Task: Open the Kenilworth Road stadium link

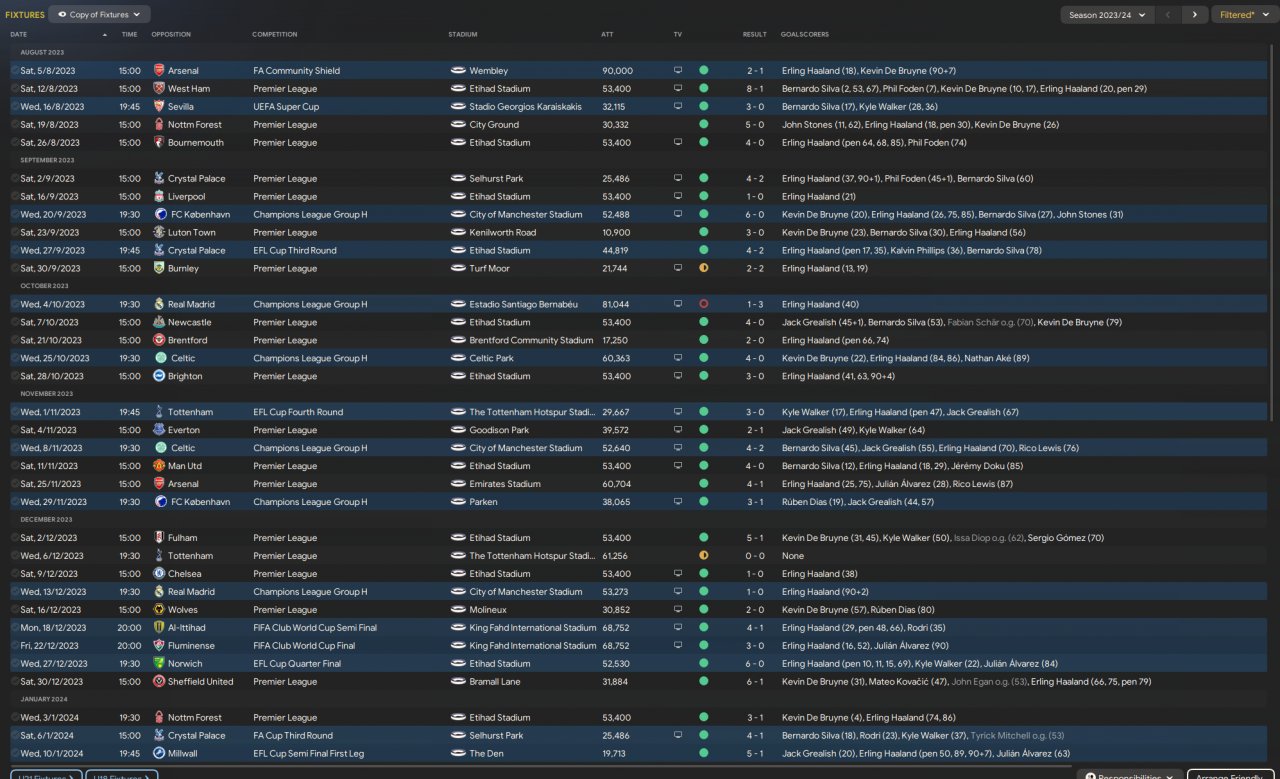Action: pos(503,233)
